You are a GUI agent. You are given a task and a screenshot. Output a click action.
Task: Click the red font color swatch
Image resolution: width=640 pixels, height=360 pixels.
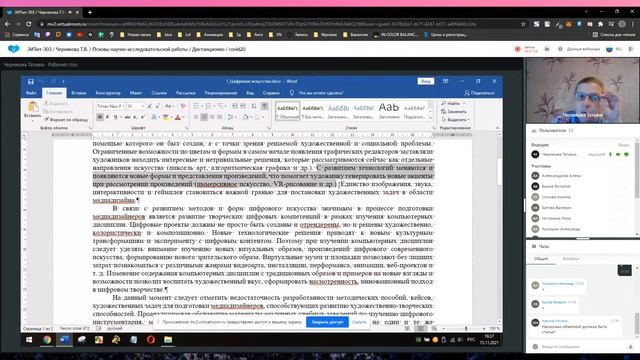[177, 117]
